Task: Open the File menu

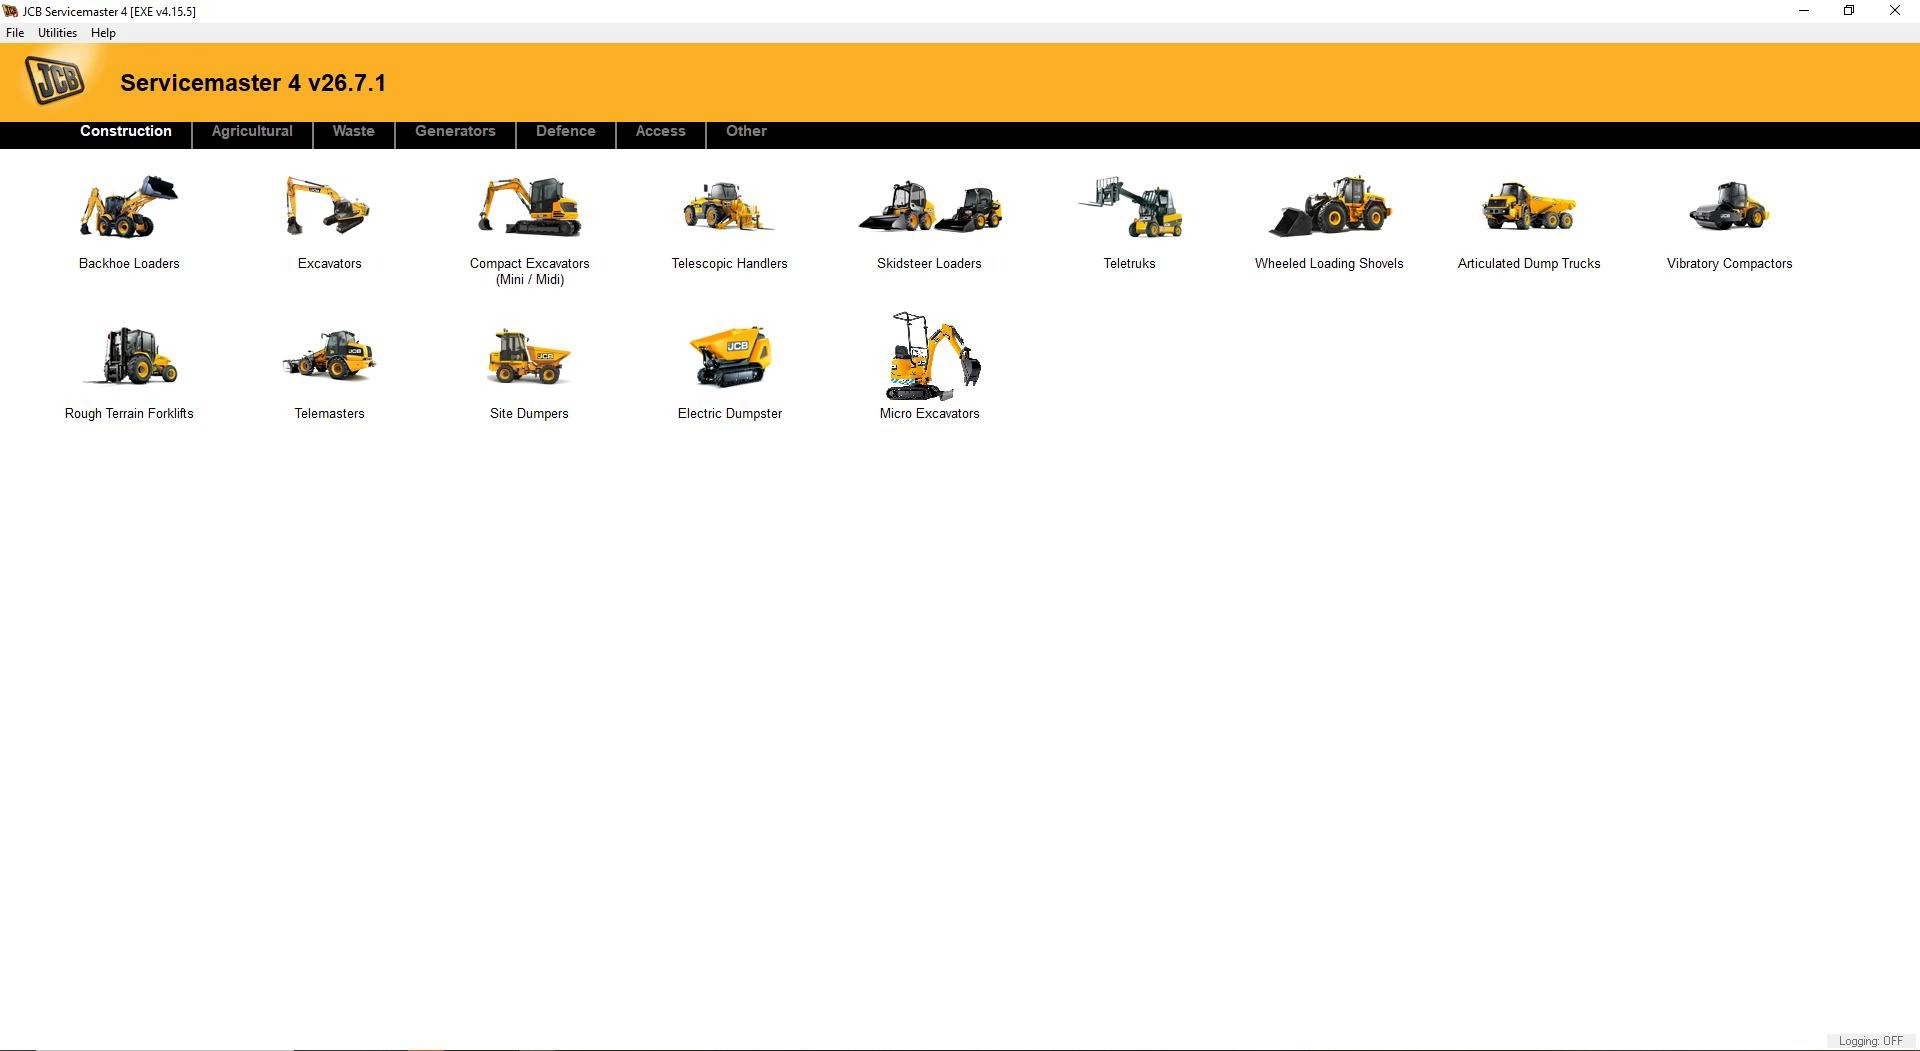Action: click(x=15, y=33)
